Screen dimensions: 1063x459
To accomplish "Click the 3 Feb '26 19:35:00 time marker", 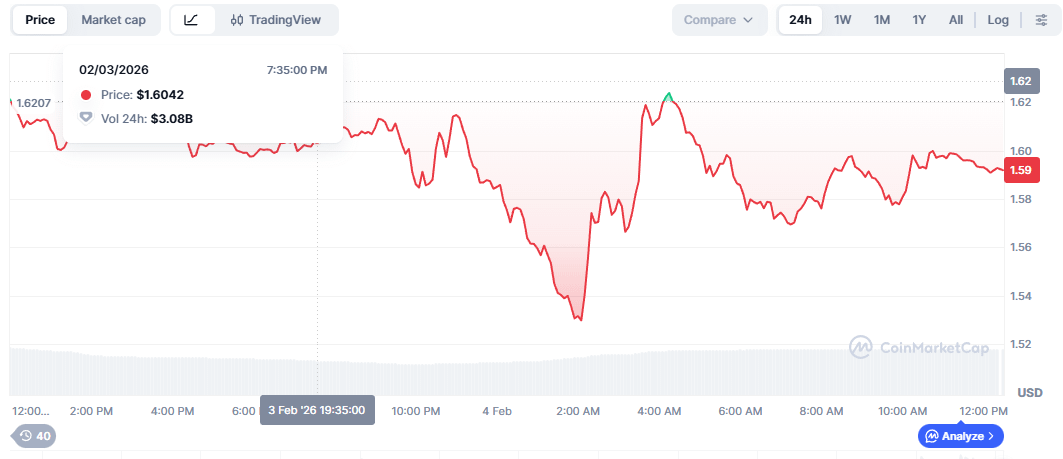I will click(317, 409).
